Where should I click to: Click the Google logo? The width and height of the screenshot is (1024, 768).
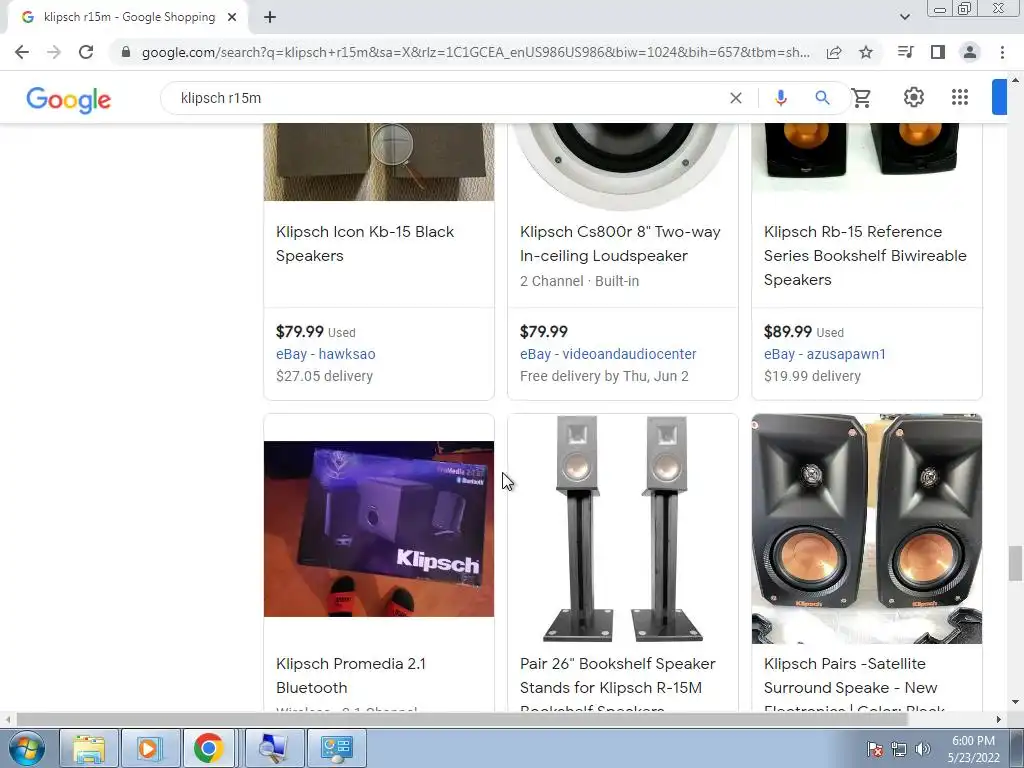69,99
